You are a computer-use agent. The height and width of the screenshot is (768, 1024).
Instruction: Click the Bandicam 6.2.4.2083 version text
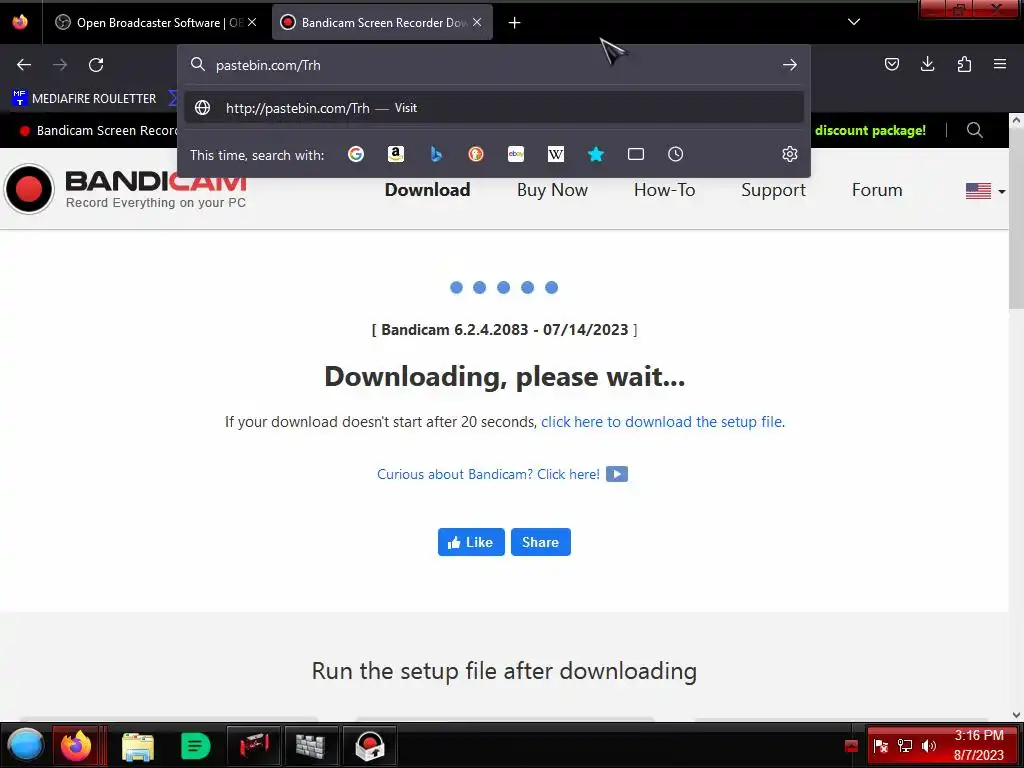pyautogui.click(x=504, y=330)
